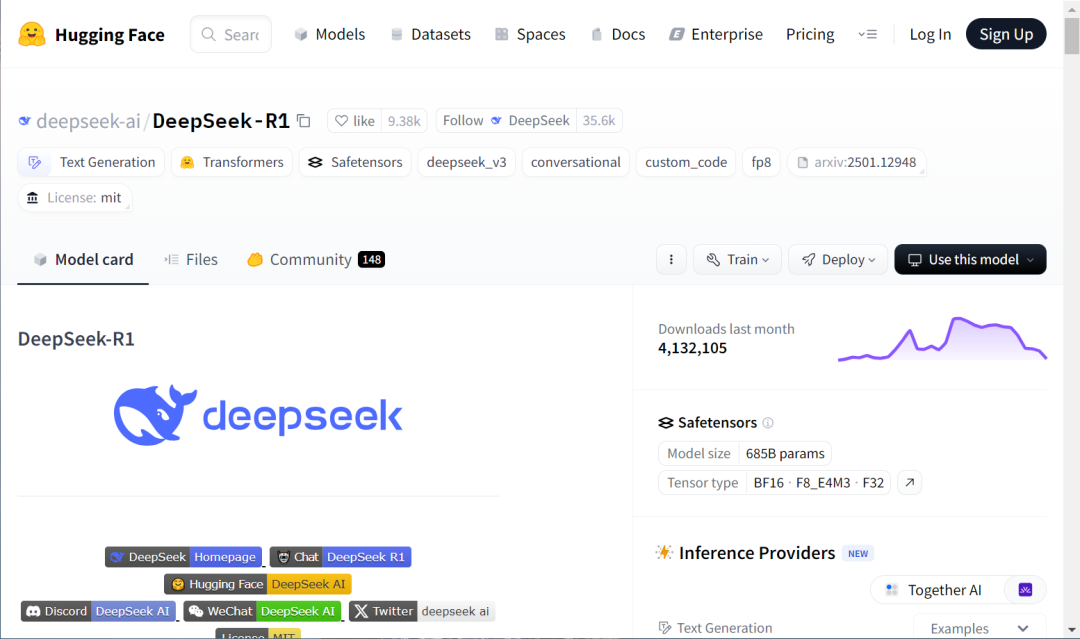The height and width of the screenshot is (639, 1080).
Task: Expand the more navigation menu icon
Action: [x=867, y=34]
